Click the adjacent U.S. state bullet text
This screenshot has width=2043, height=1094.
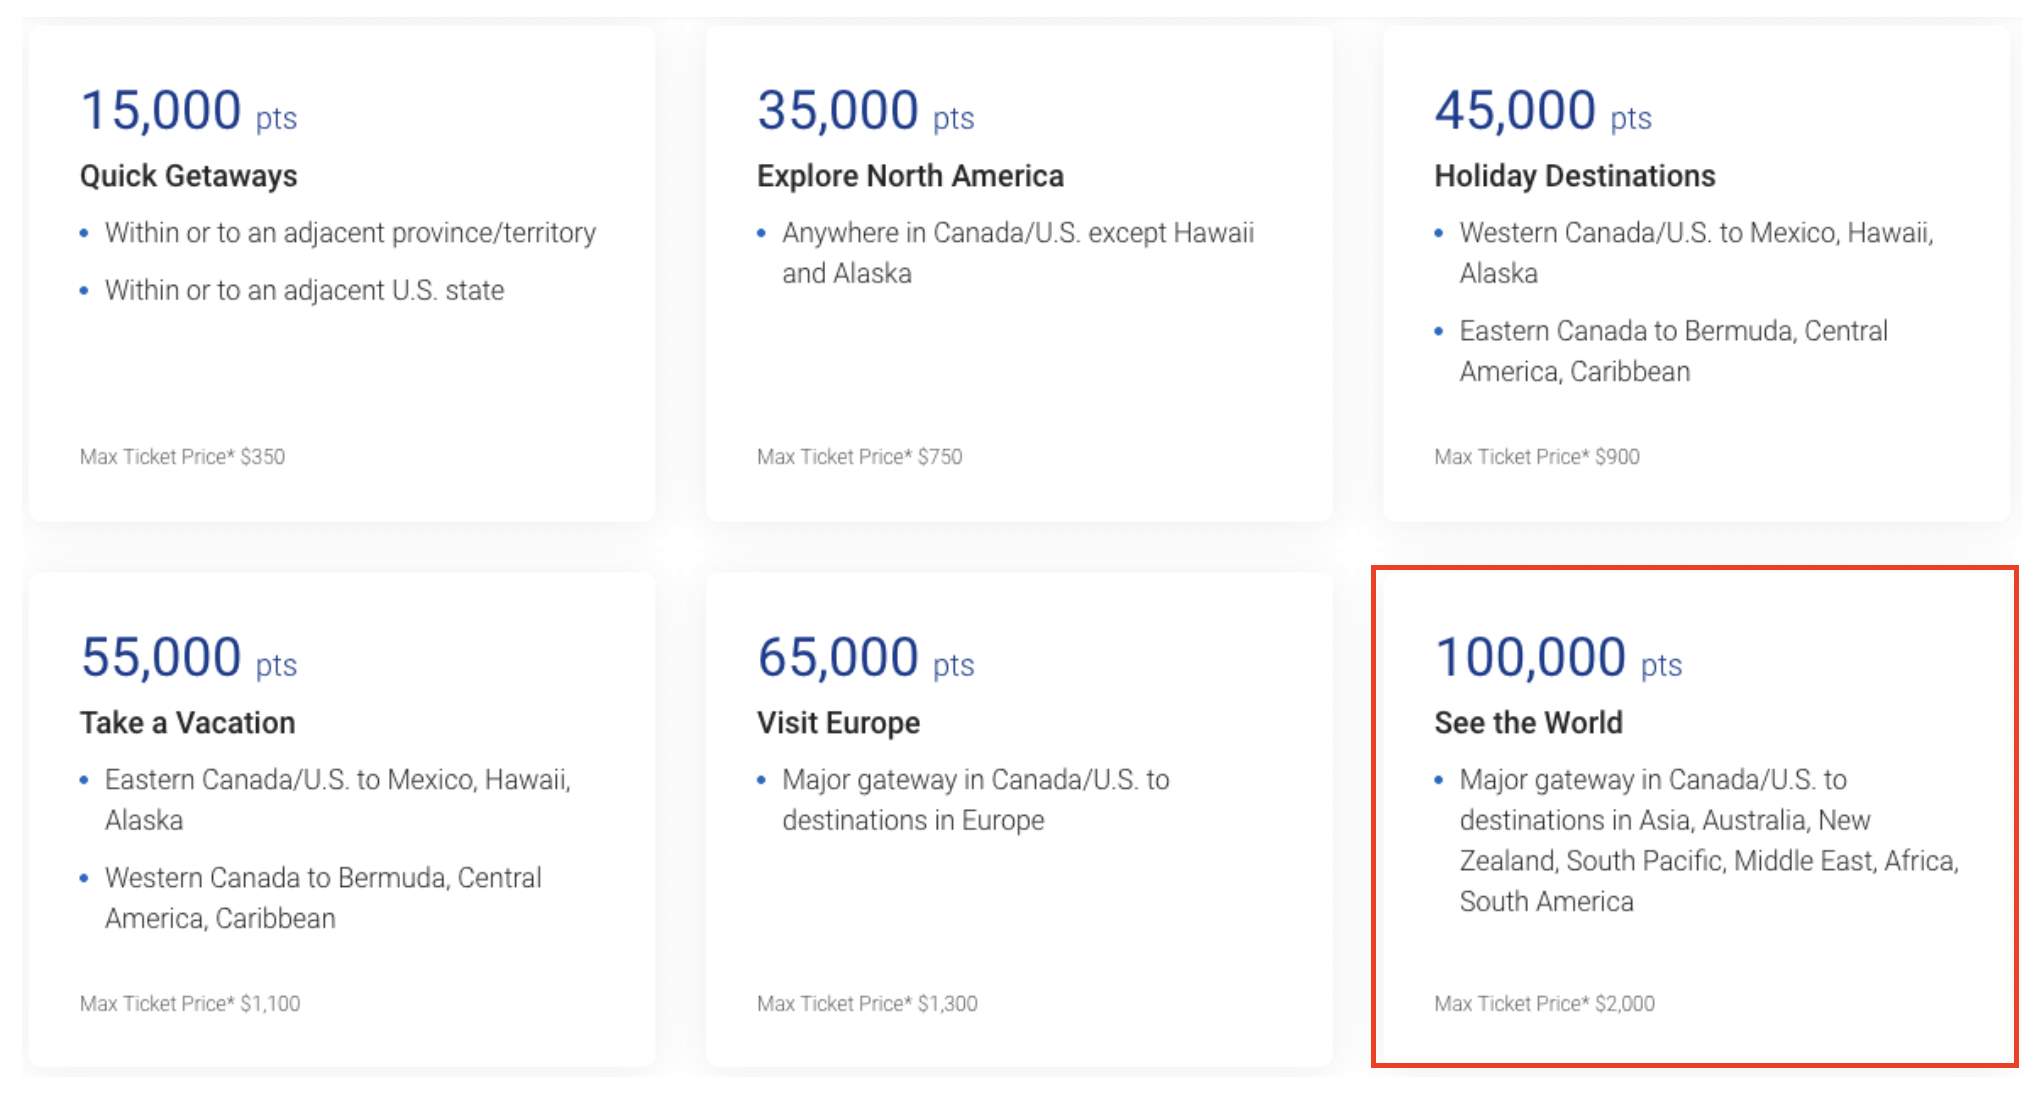304,291
